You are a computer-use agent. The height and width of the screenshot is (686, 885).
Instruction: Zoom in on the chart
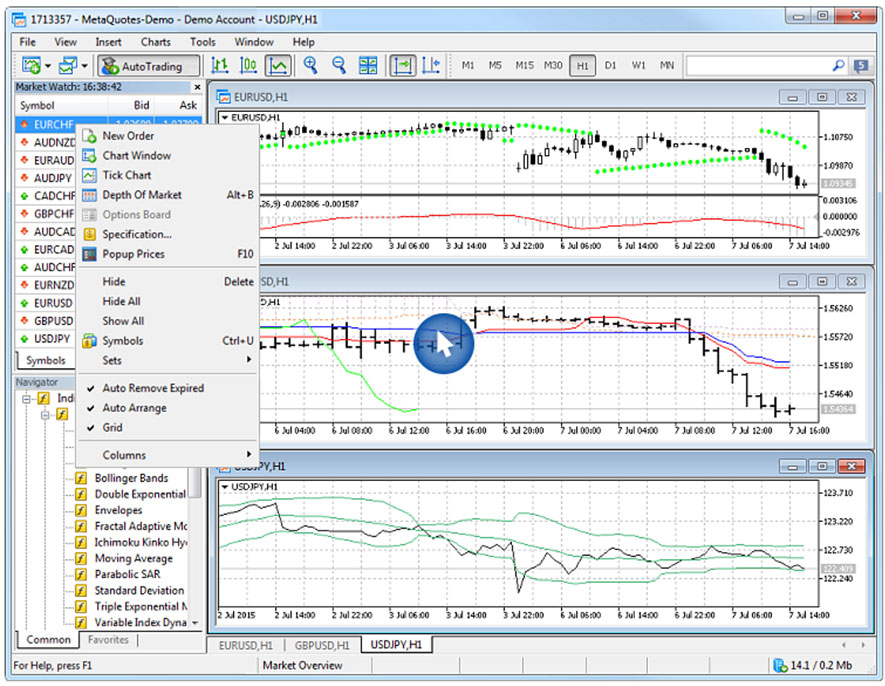(x=310, y=65)
